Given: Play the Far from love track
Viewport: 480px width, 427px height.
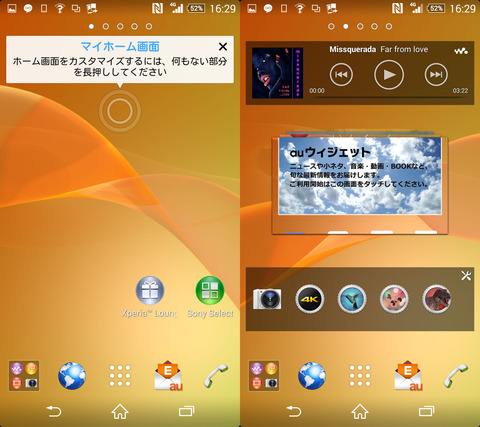Looking at the screenshot, I should point(389,75).
